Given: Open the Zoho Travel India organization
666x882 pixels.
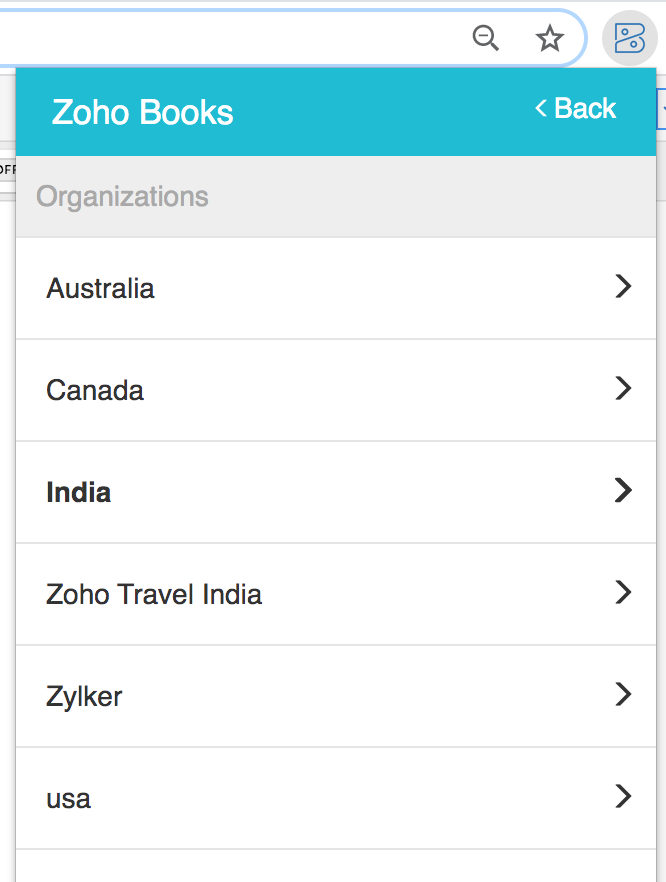Looking at the screenshot, I should (154, 594).
